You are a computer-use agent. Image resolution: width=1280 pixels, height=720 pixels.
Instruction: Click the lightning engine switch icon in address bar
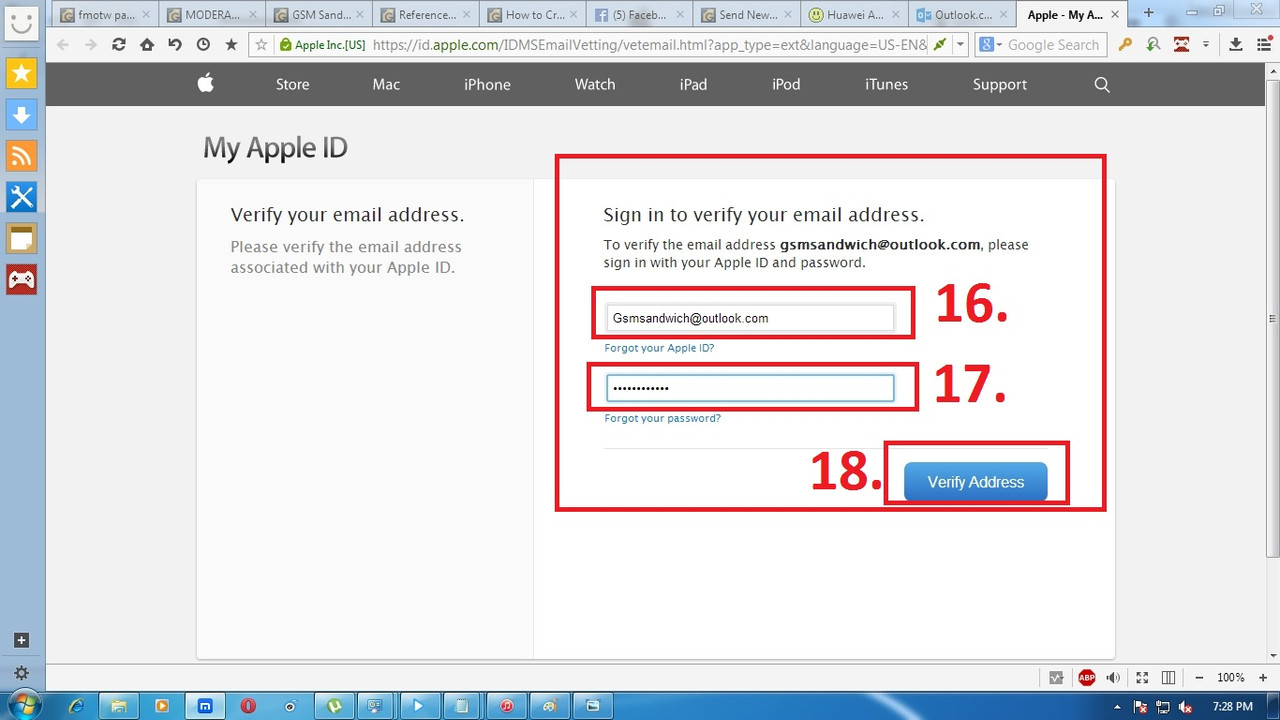click(x=940, y=45)
